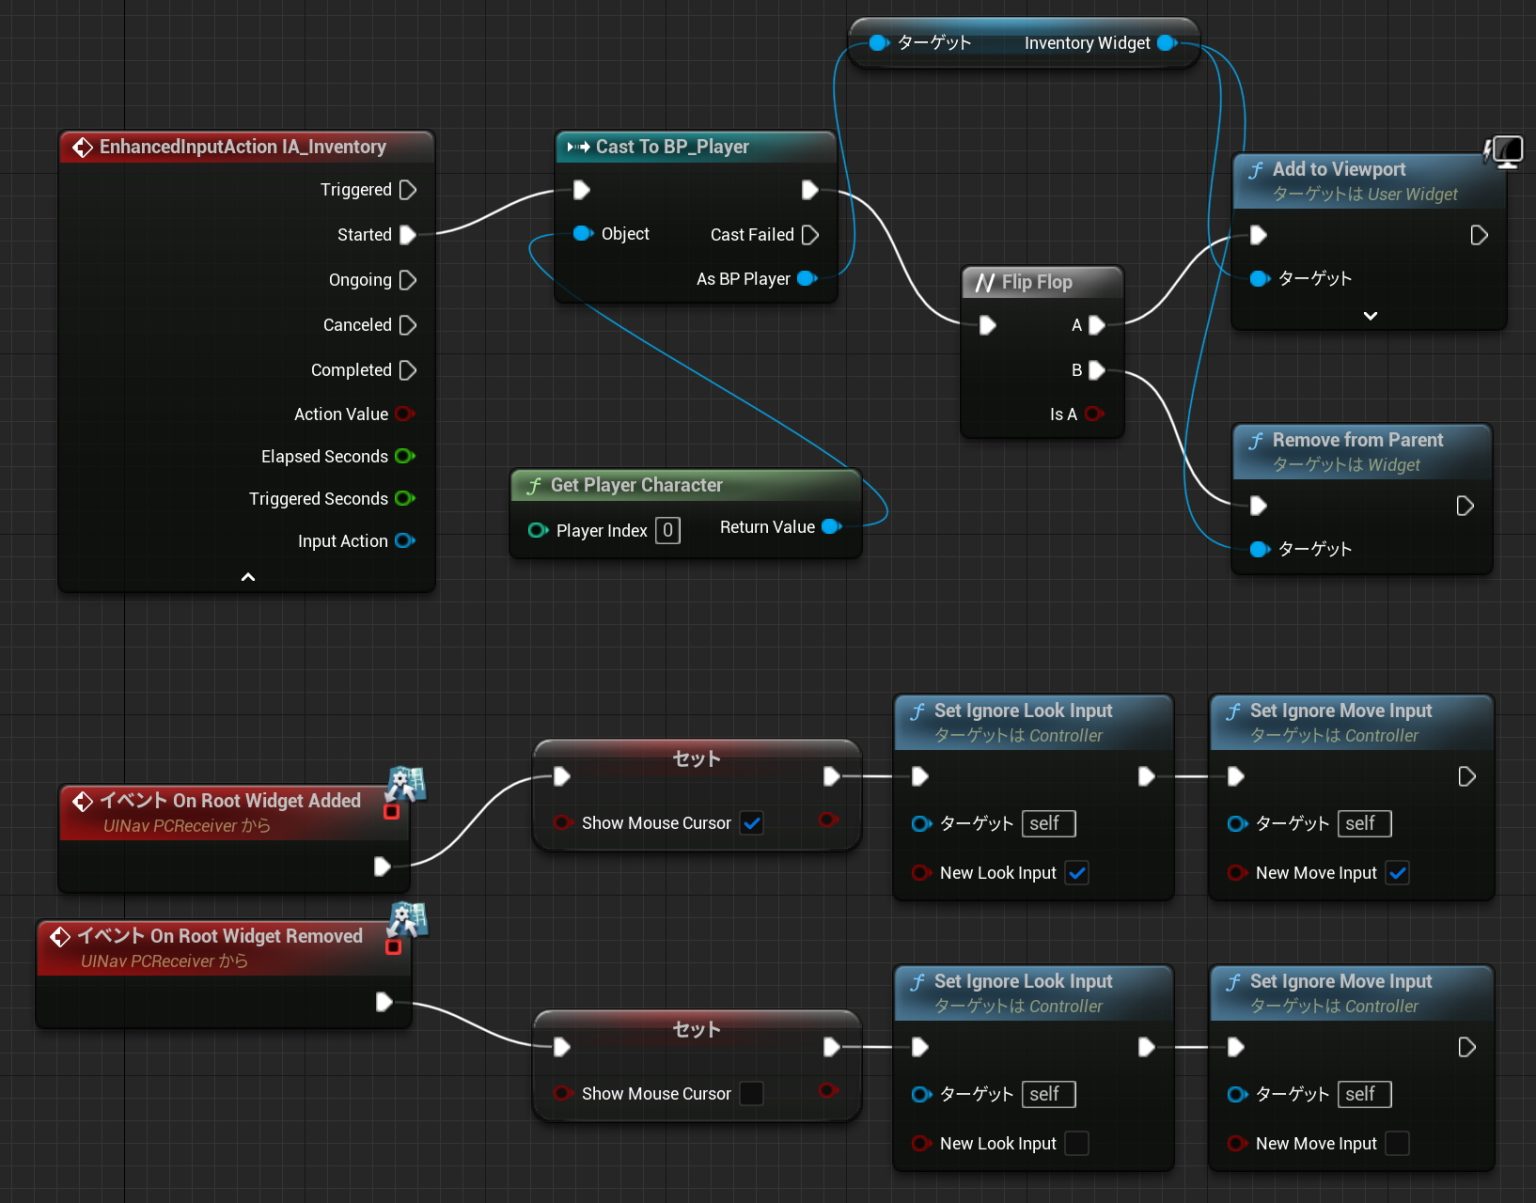The width and height of the screenshot is (1536, 1203).
Task: Select the On Root Widget Added event header
Action: point(230,801)
